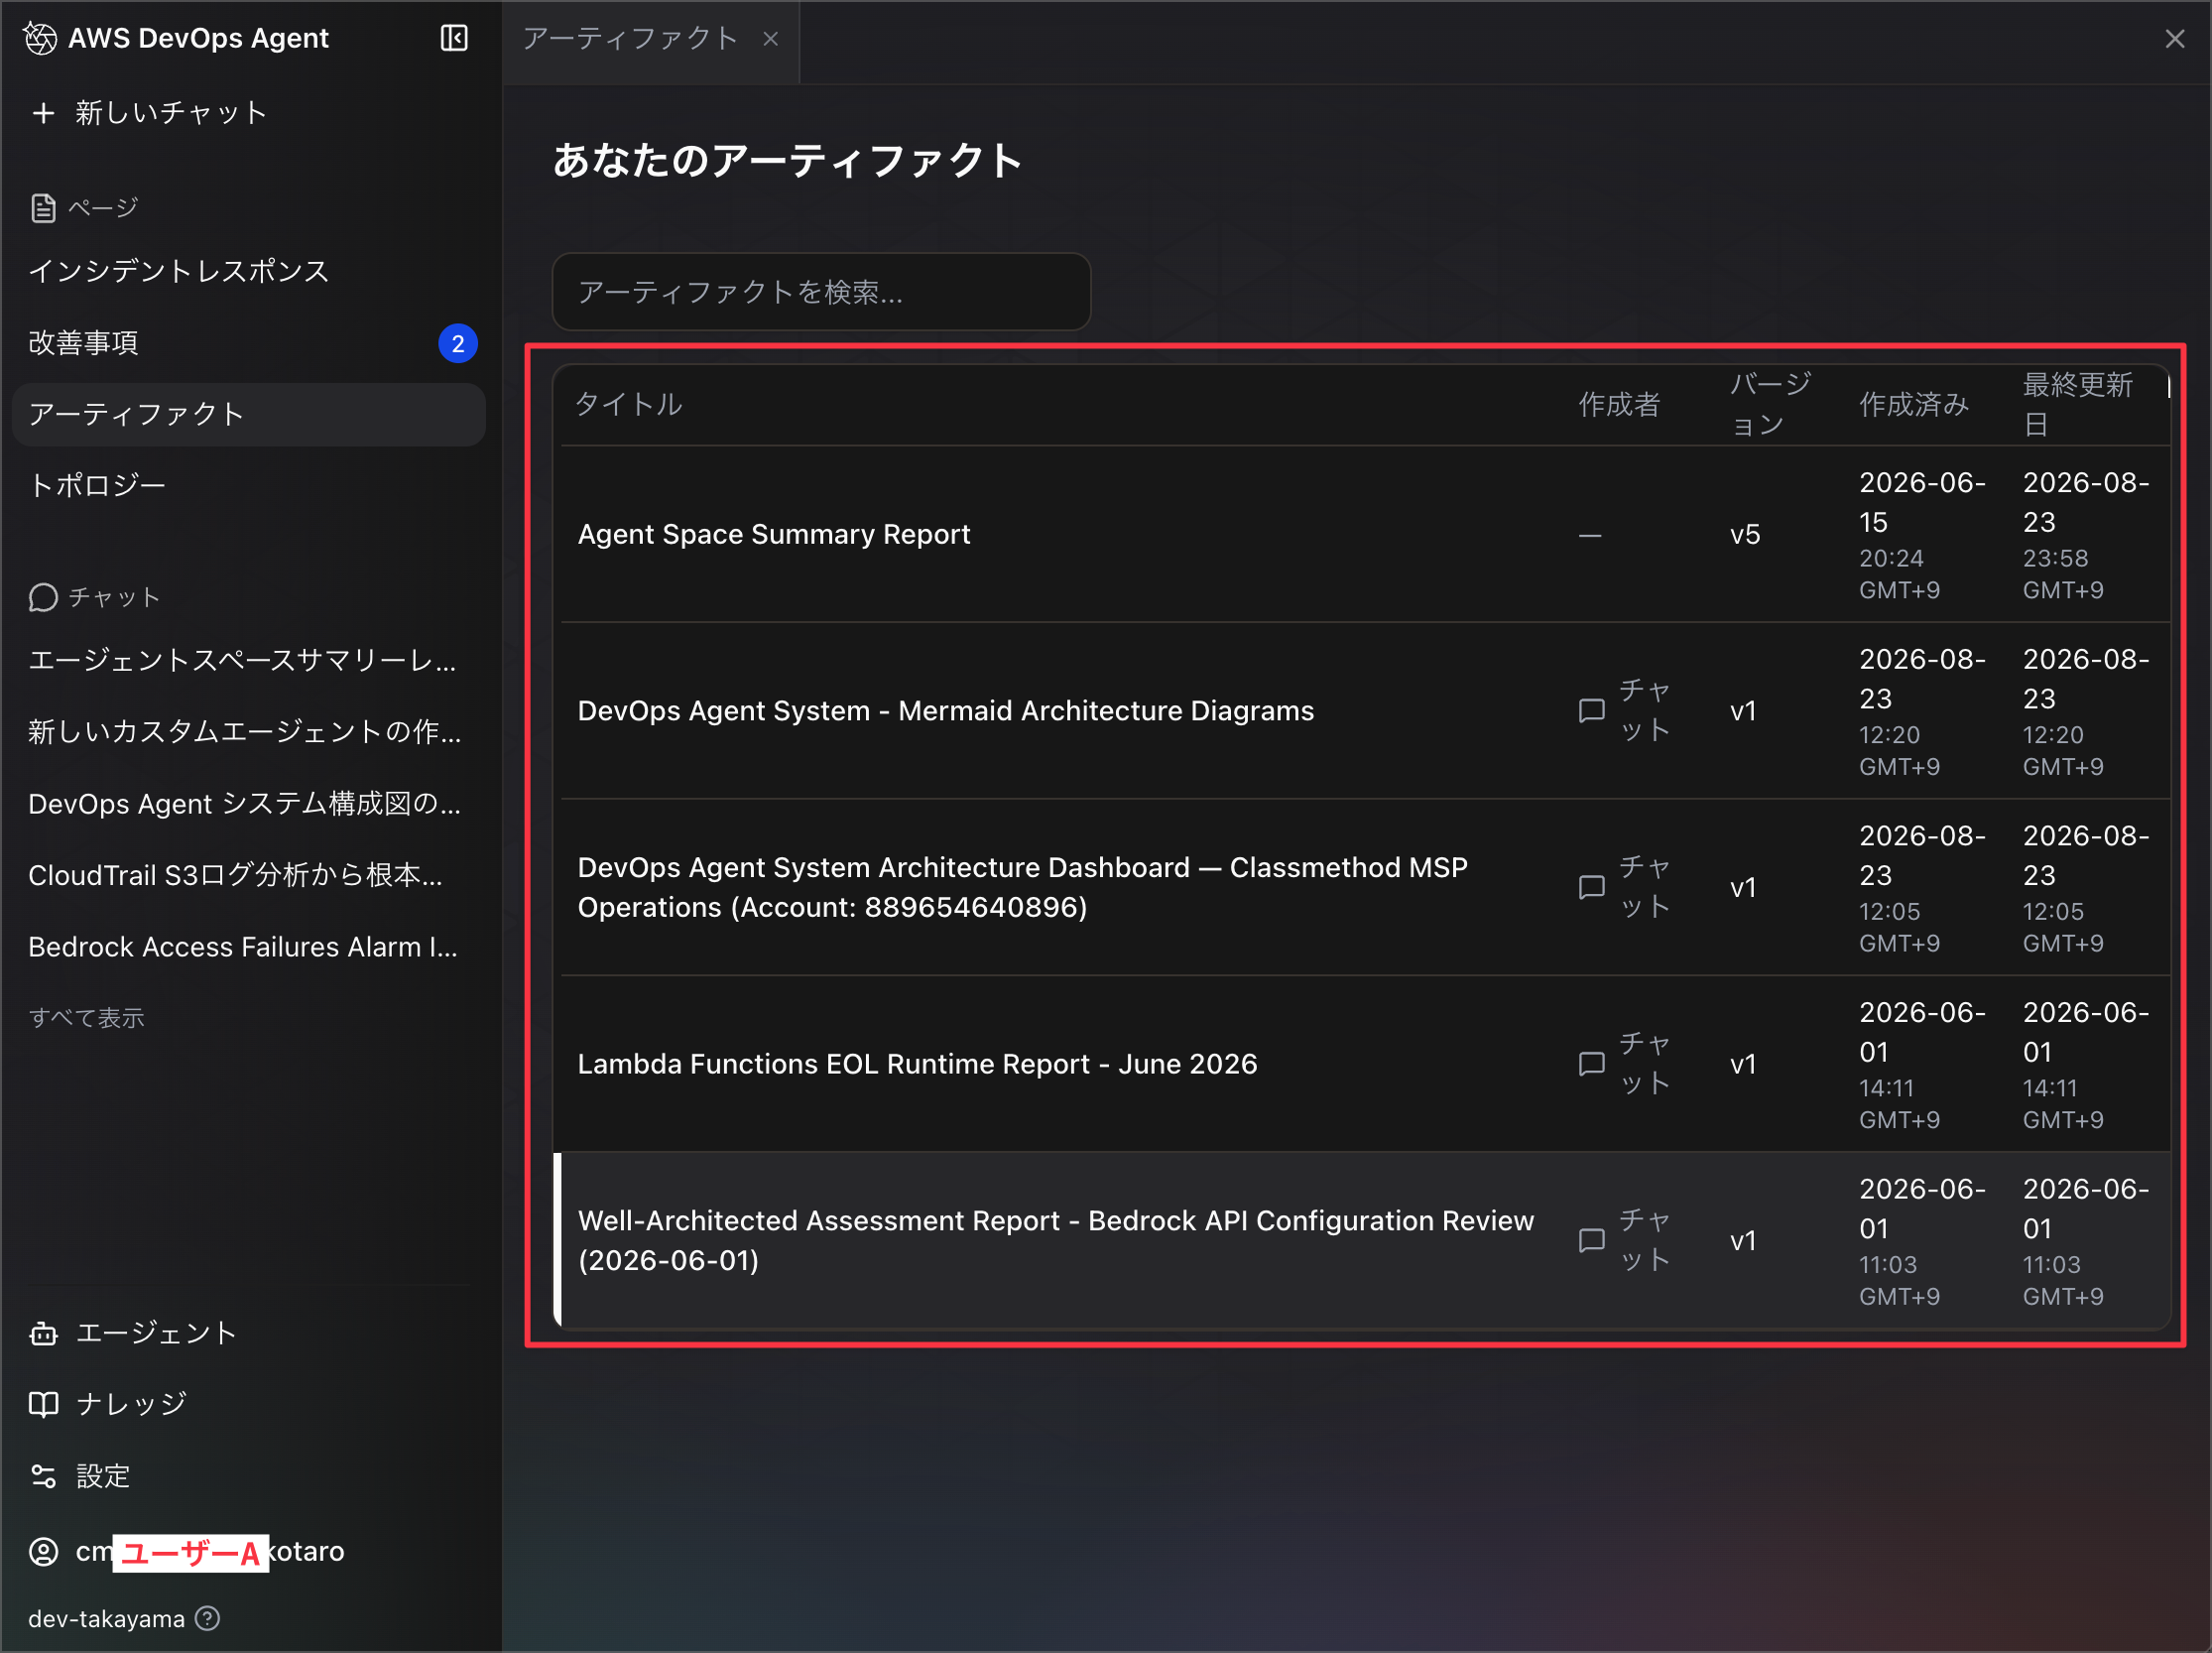Screen dimensions: 2212x1653
Task: Open the トポロジー page
Action: click(x=97, y=485)
